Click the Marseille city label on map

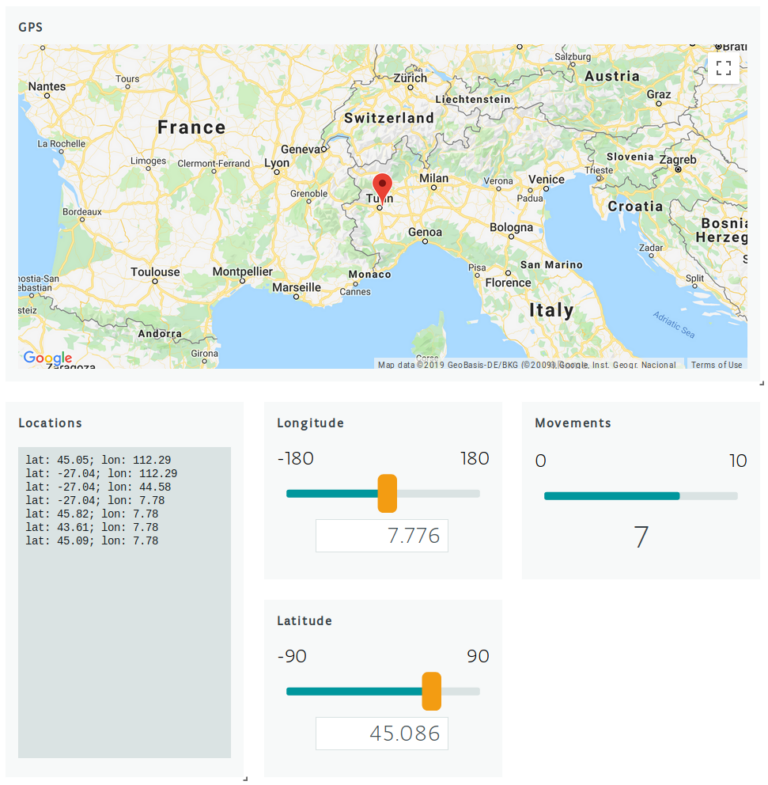click(296, 287)
